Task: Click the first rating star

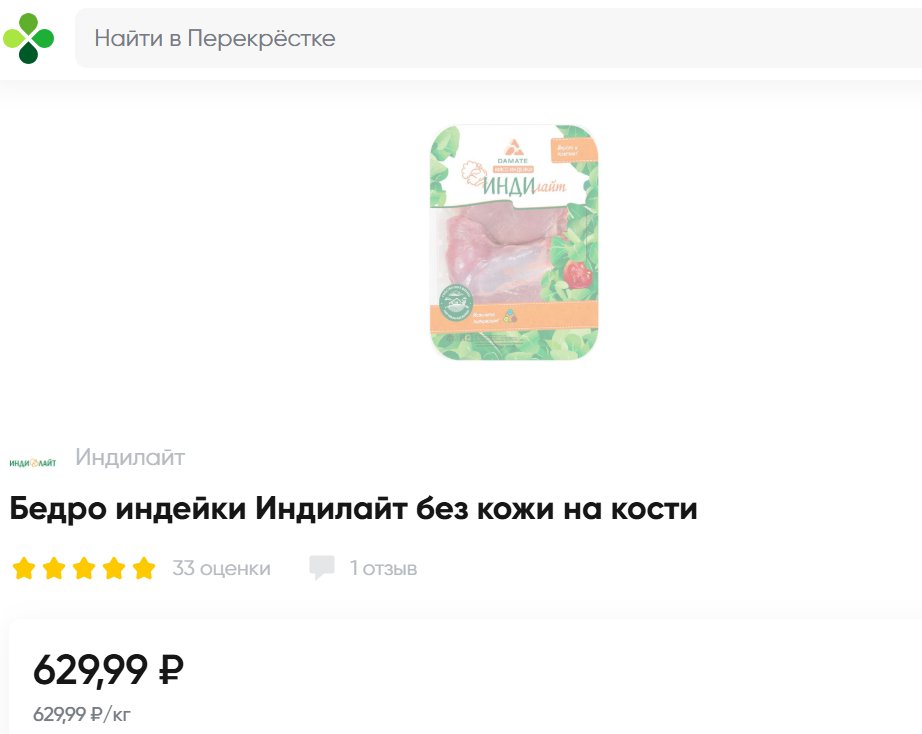Action: click(24, 568)
